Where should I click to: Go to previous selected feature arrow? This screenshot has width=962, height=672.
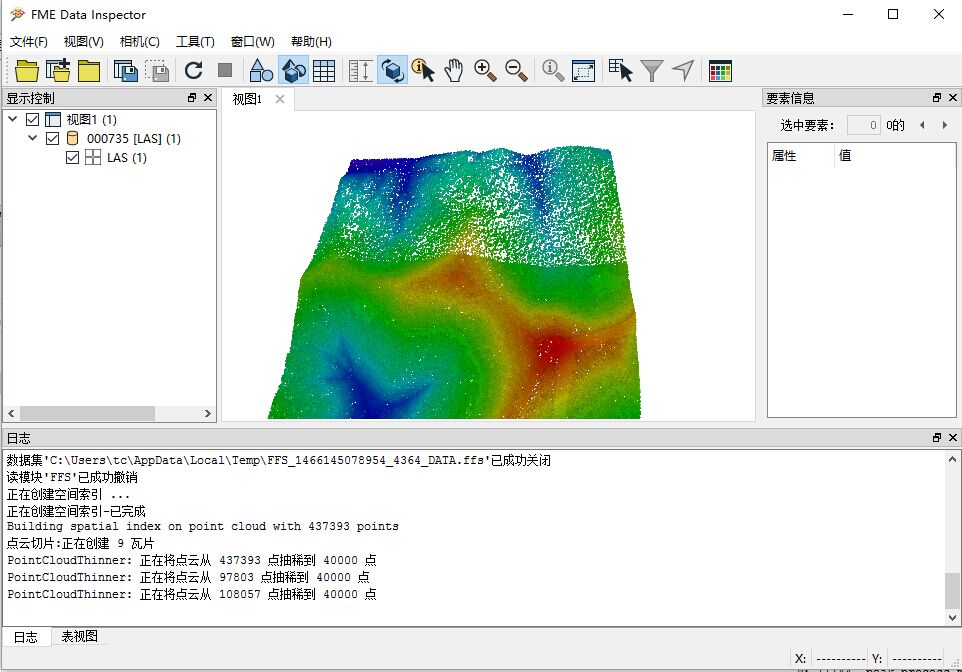[x=922, y=125]
